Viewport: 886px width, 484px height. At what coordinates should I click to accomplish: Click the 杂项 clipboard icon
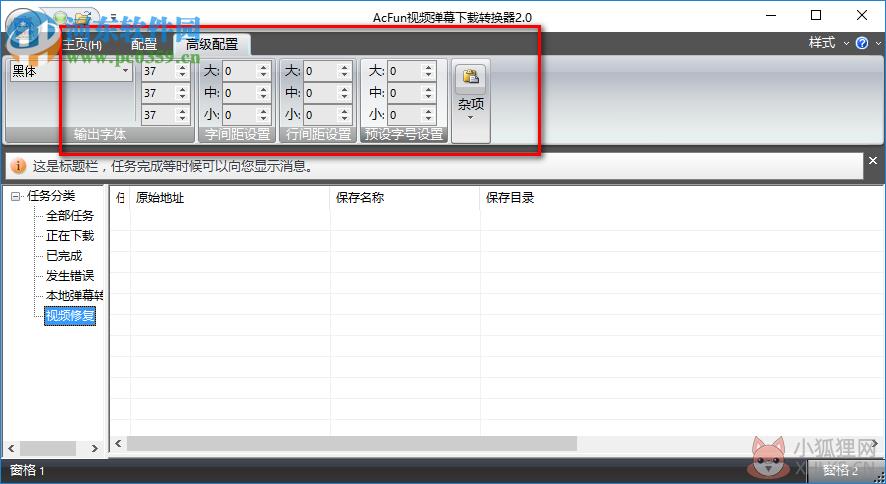coord(471,76)
